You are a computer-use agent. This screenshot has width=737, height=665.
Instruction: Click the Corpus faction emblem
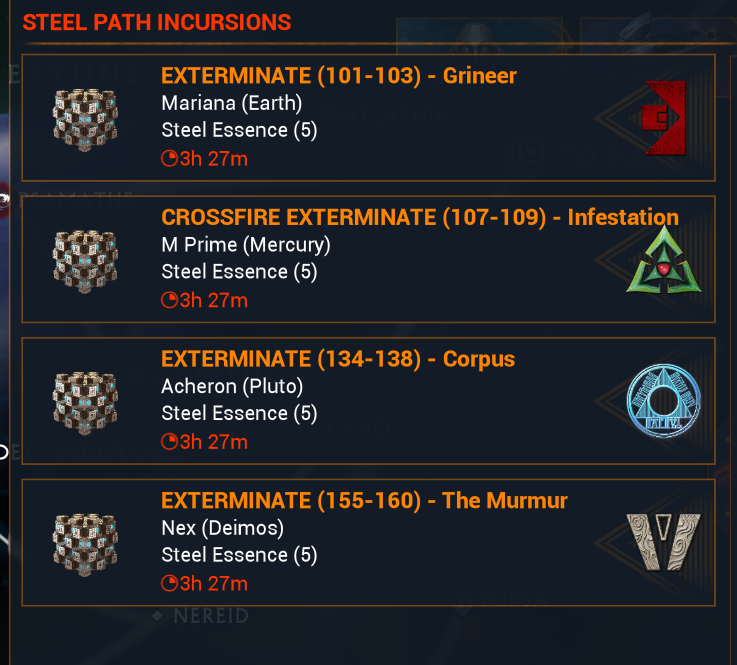tap(664, 402)
